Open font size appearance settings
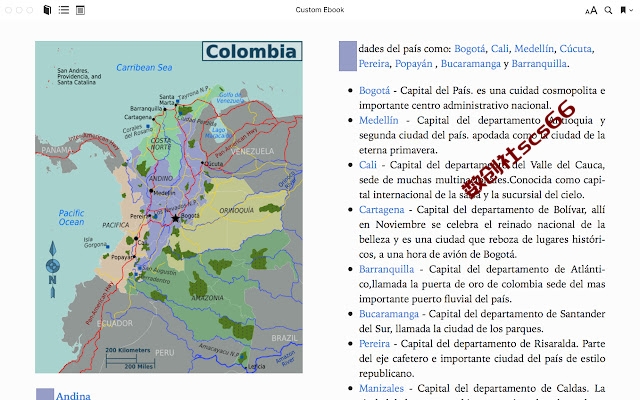 click(x=591, y=10)
